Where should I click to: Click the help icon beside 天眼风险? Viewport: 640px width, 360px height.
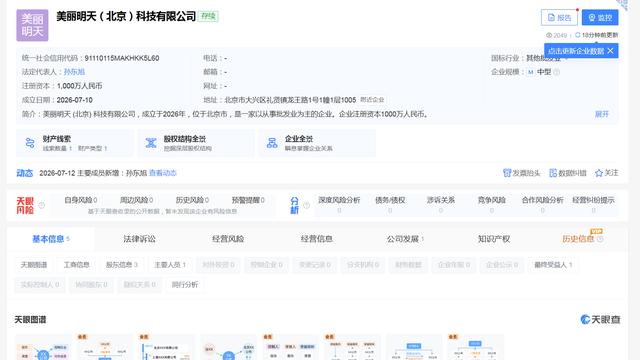(41, 205)
